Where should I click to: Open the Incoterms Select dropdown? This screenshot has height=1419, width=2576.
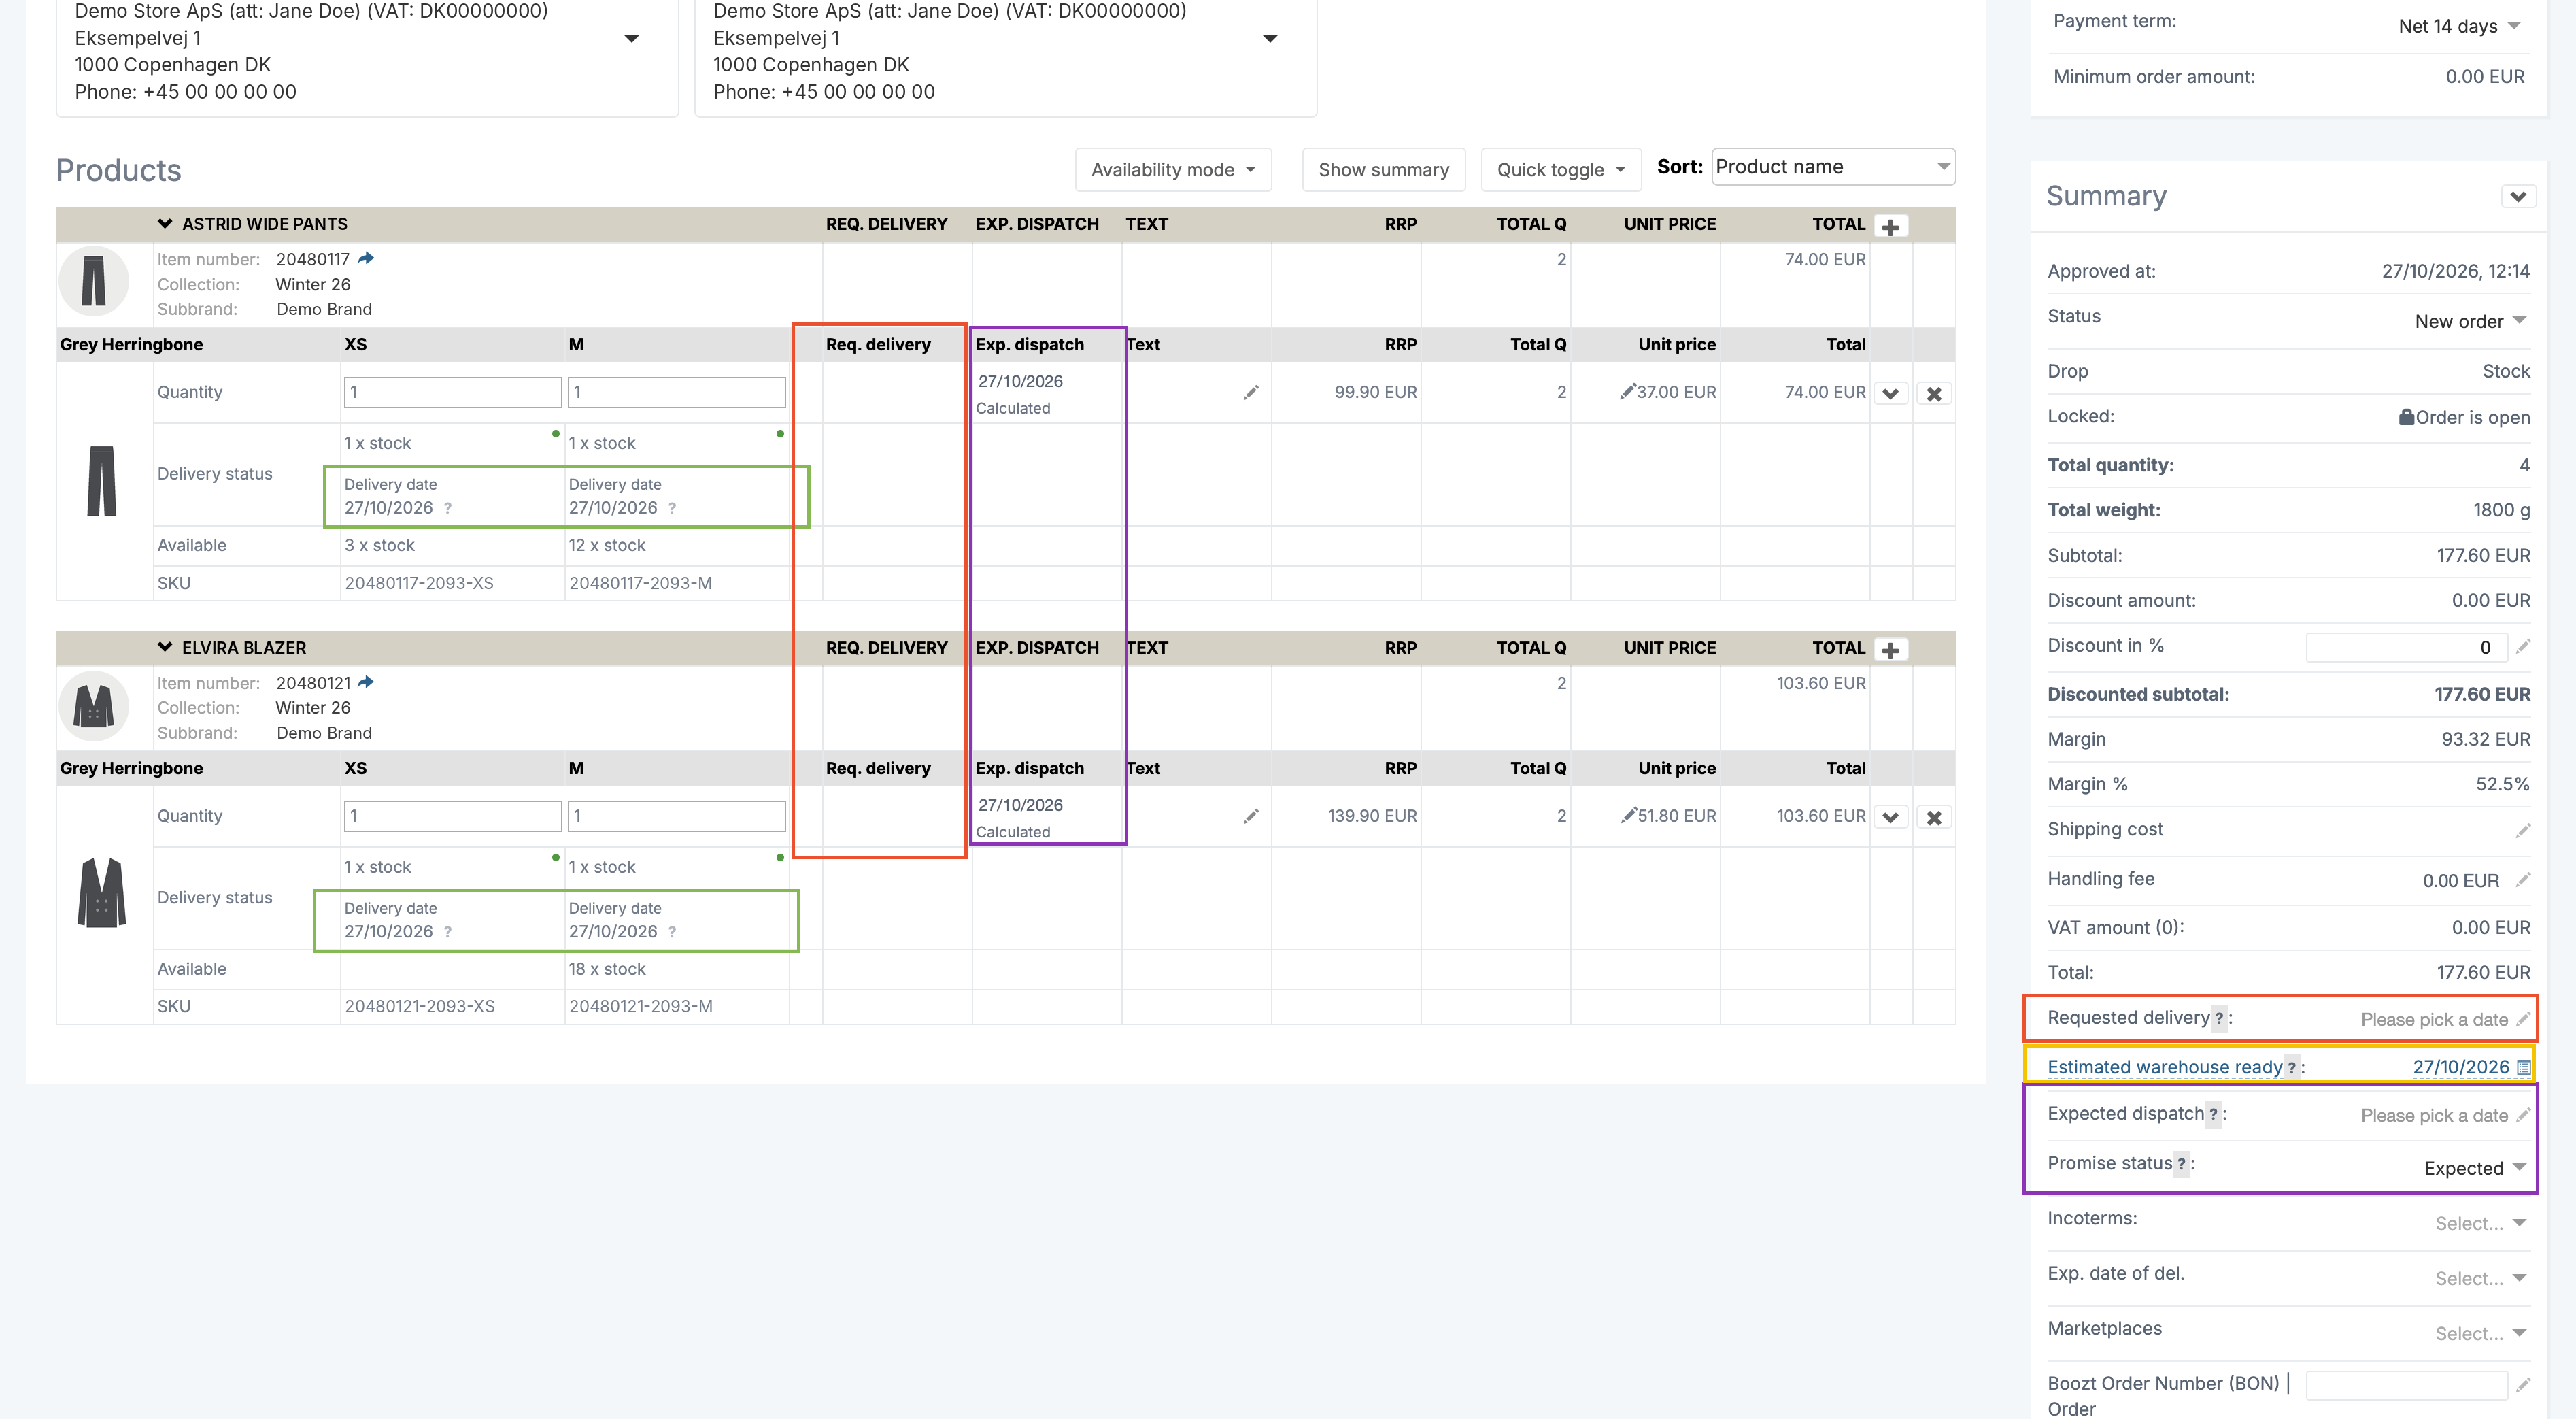coord(2480,1224)
